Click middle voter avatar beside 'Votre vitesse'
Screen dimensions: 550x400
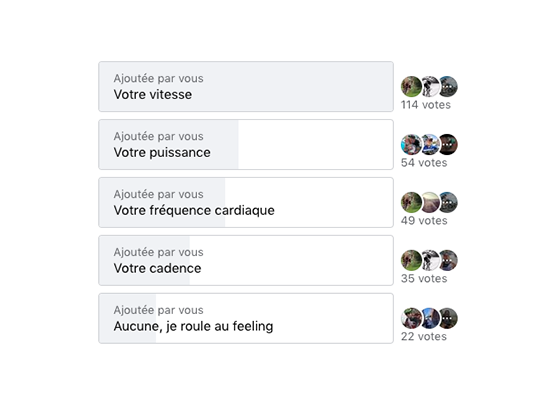tap(430, 86)
